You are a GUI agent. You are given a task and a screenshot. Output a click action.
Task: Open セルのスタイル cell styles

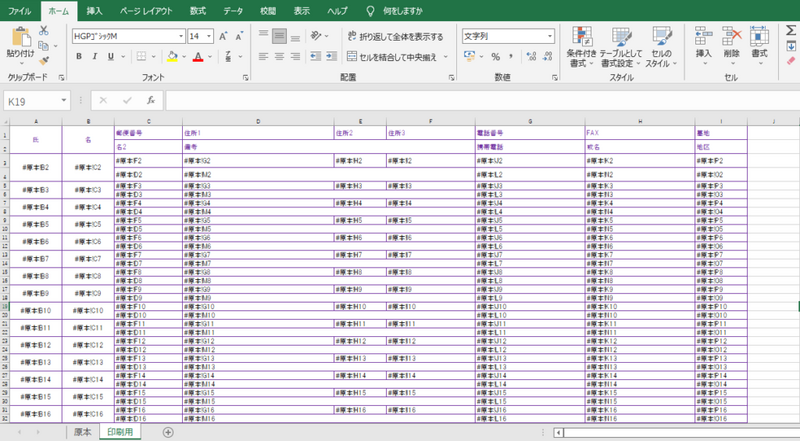[x=661, y=47]
